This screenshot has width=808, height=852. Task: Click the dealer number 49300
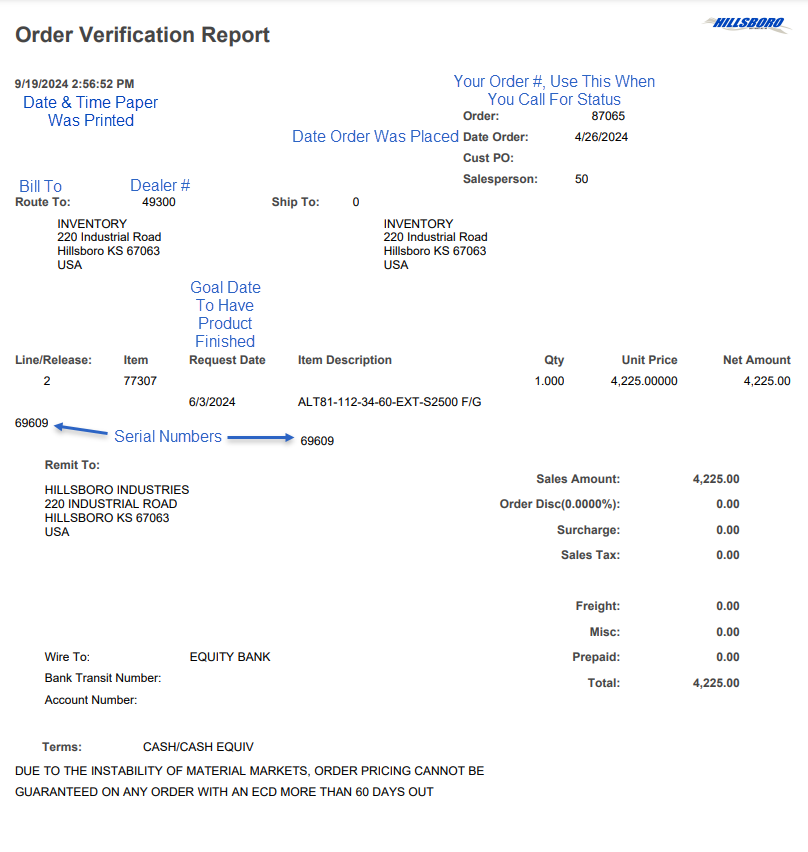point(159,202)
